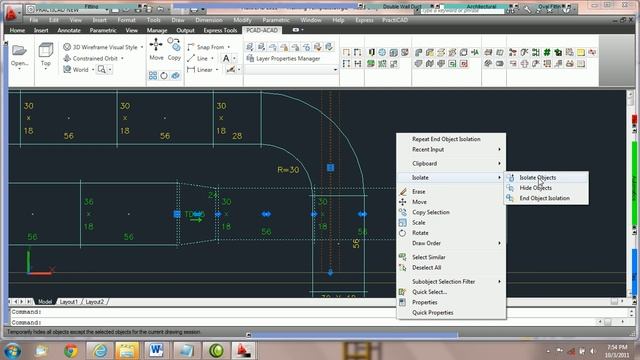Expand the World coordinate dropdown
Screen dimensions: 640x360
coord(93,69)
